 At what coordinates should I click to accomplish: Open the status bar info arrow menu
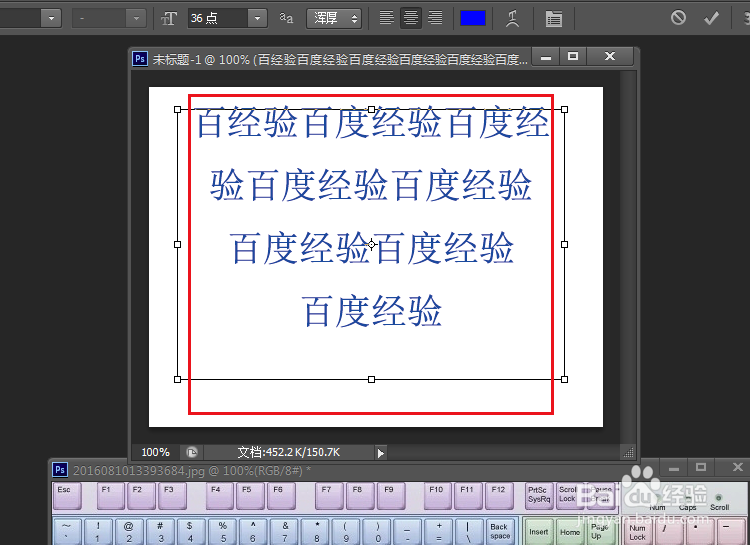(381, 453)
